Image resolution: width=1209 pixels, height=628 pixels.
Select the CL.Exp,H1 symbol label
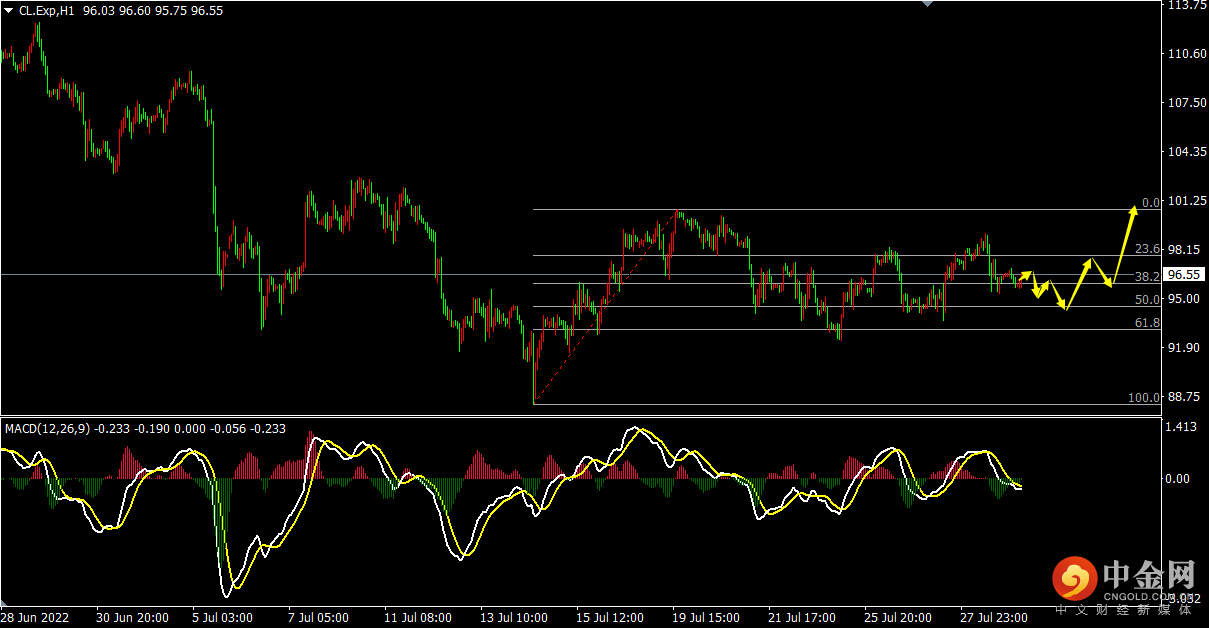[x=47, y=10]
